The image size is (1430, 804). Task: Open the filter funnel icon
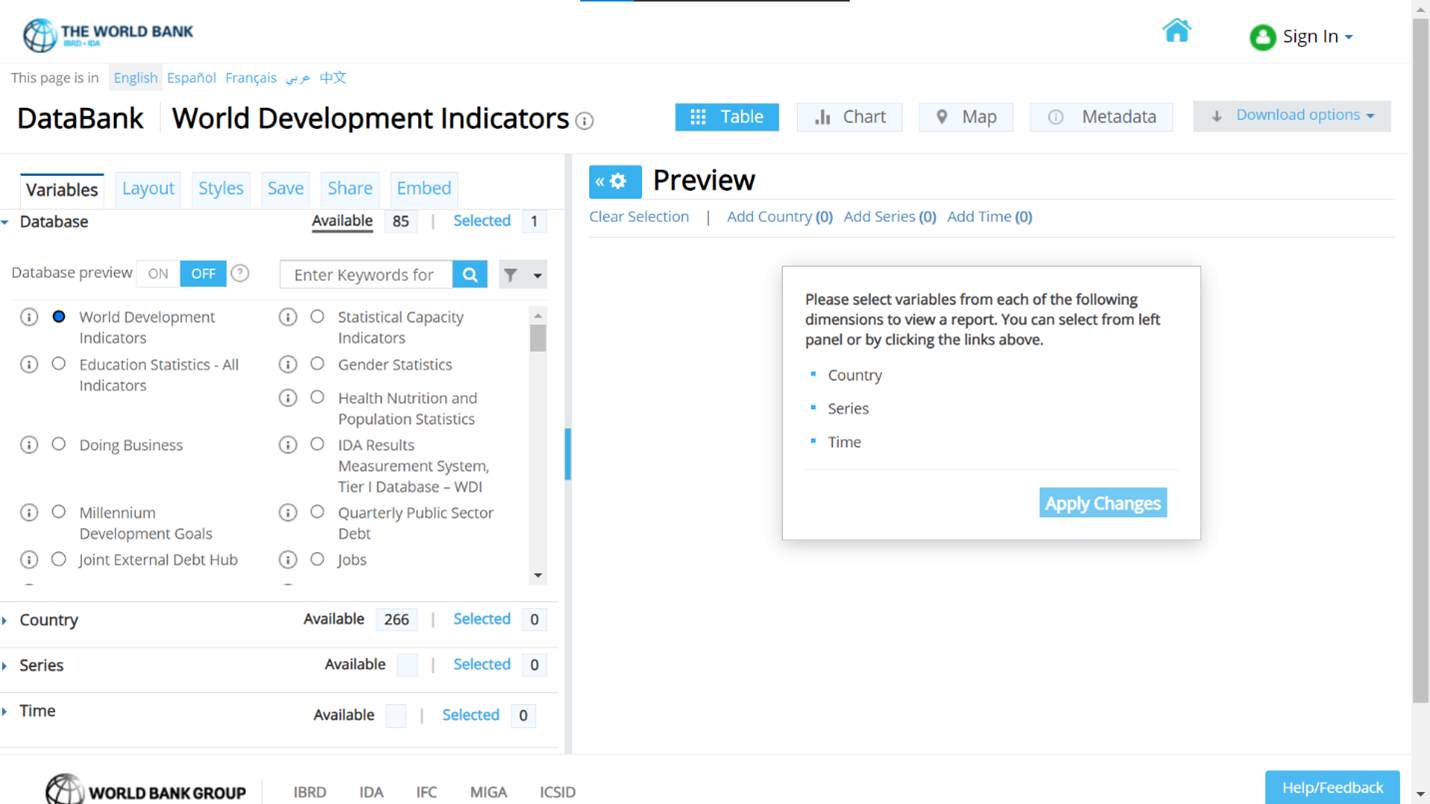coord(511,275)
